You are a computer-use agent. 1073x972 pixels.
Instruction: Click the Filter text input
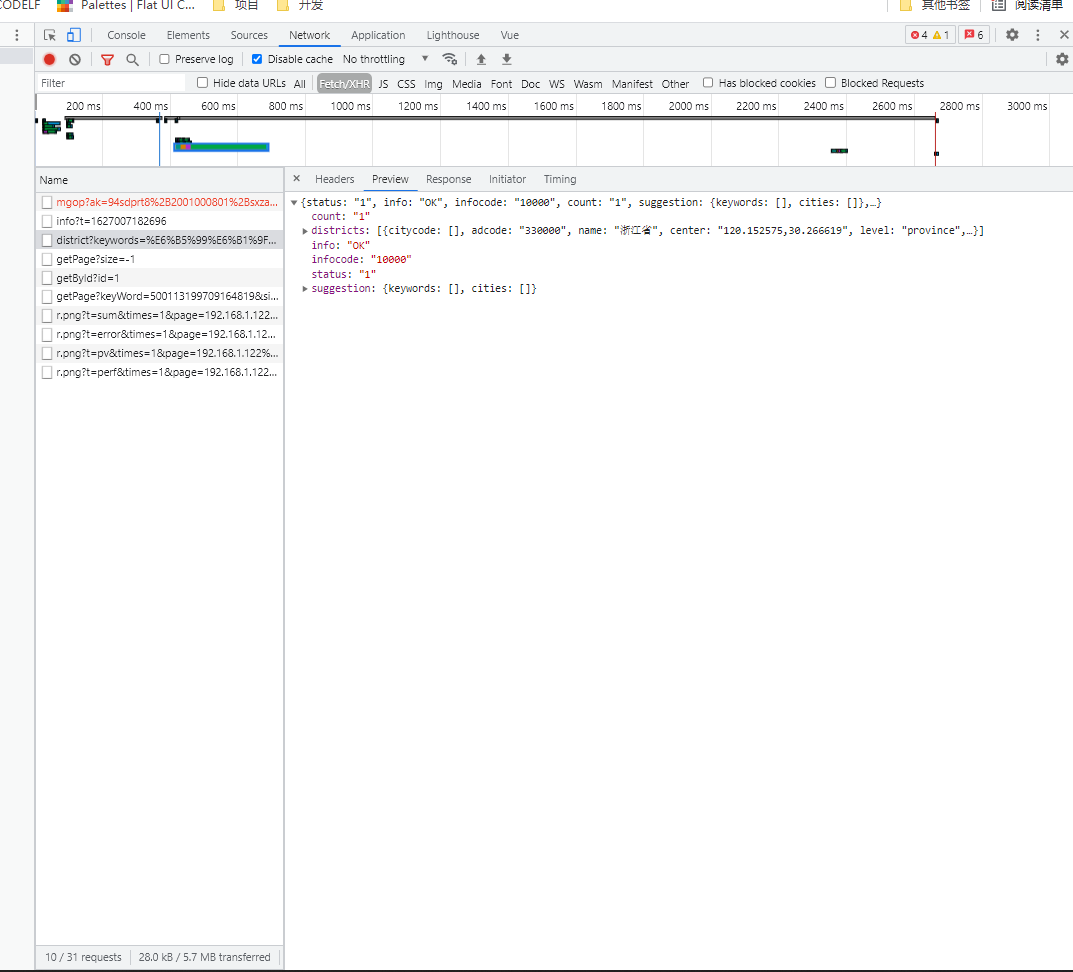tap(112, 83)
